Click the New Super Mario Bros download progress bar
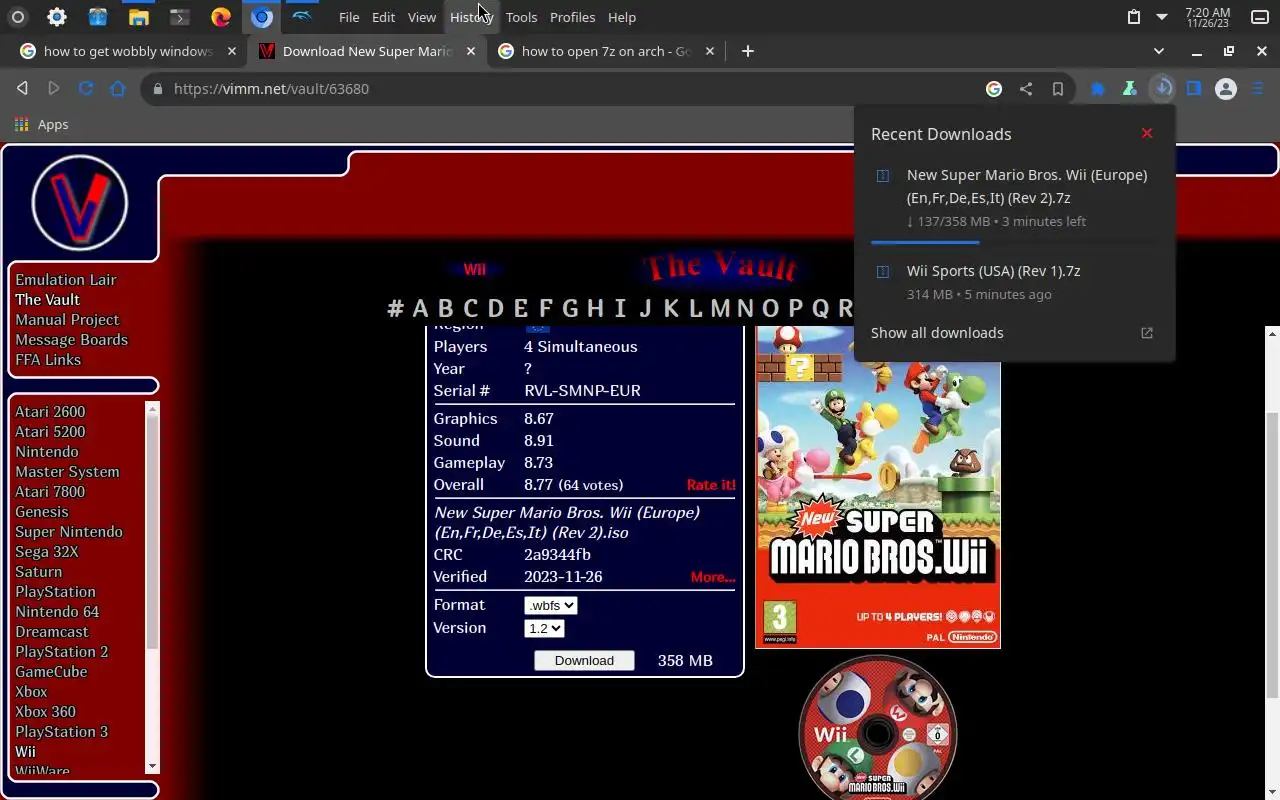The image size is (1280, 800). [1014, 242]
